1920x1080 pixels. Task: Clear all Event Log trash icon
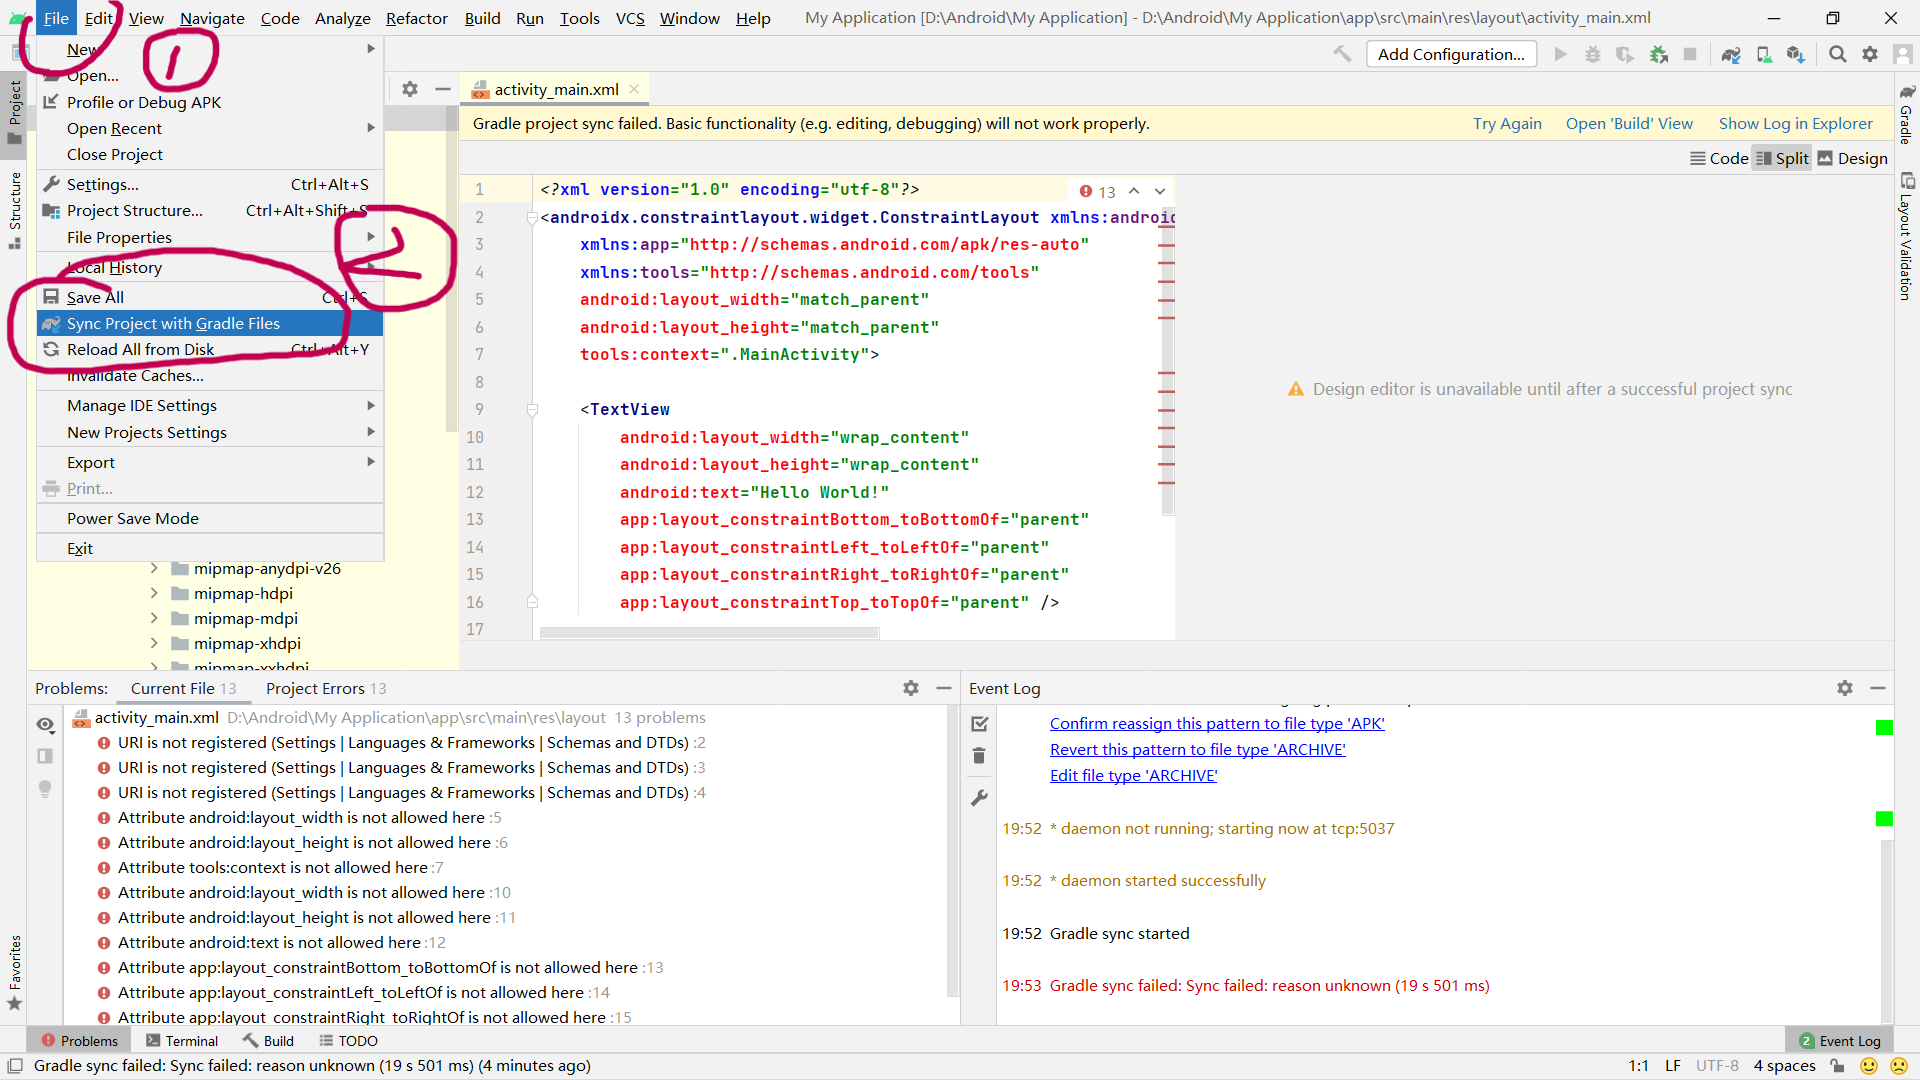tap(979, 756)
